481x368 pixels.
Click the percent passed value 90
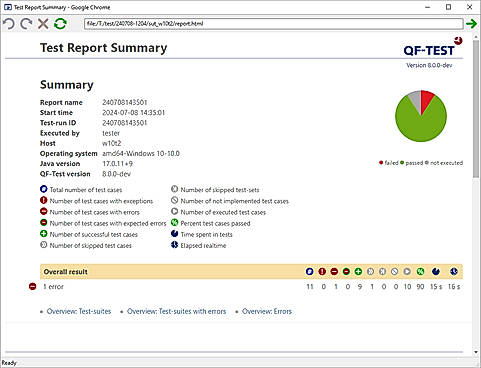[420, 286]
